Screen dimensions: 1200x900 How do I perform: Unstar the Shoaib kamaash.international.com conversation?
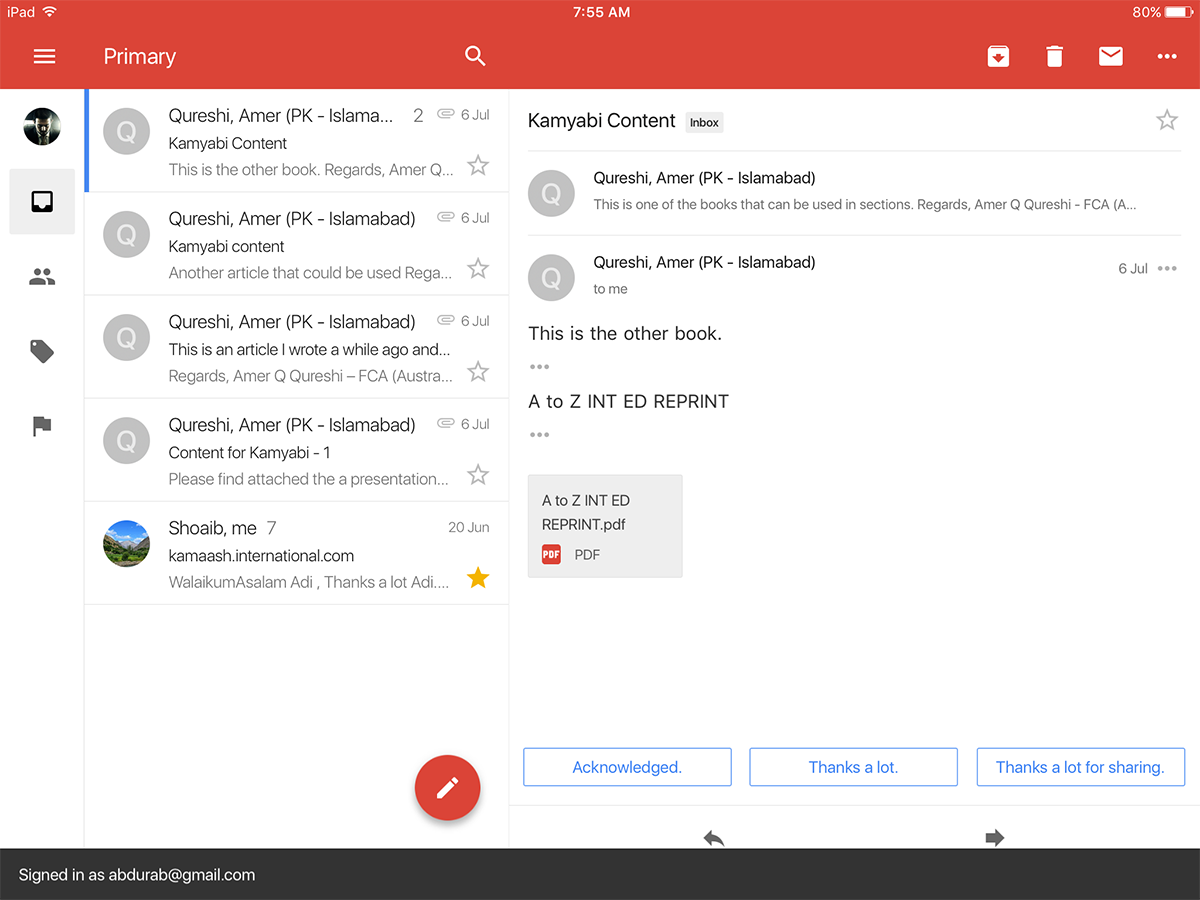(479, 578)
